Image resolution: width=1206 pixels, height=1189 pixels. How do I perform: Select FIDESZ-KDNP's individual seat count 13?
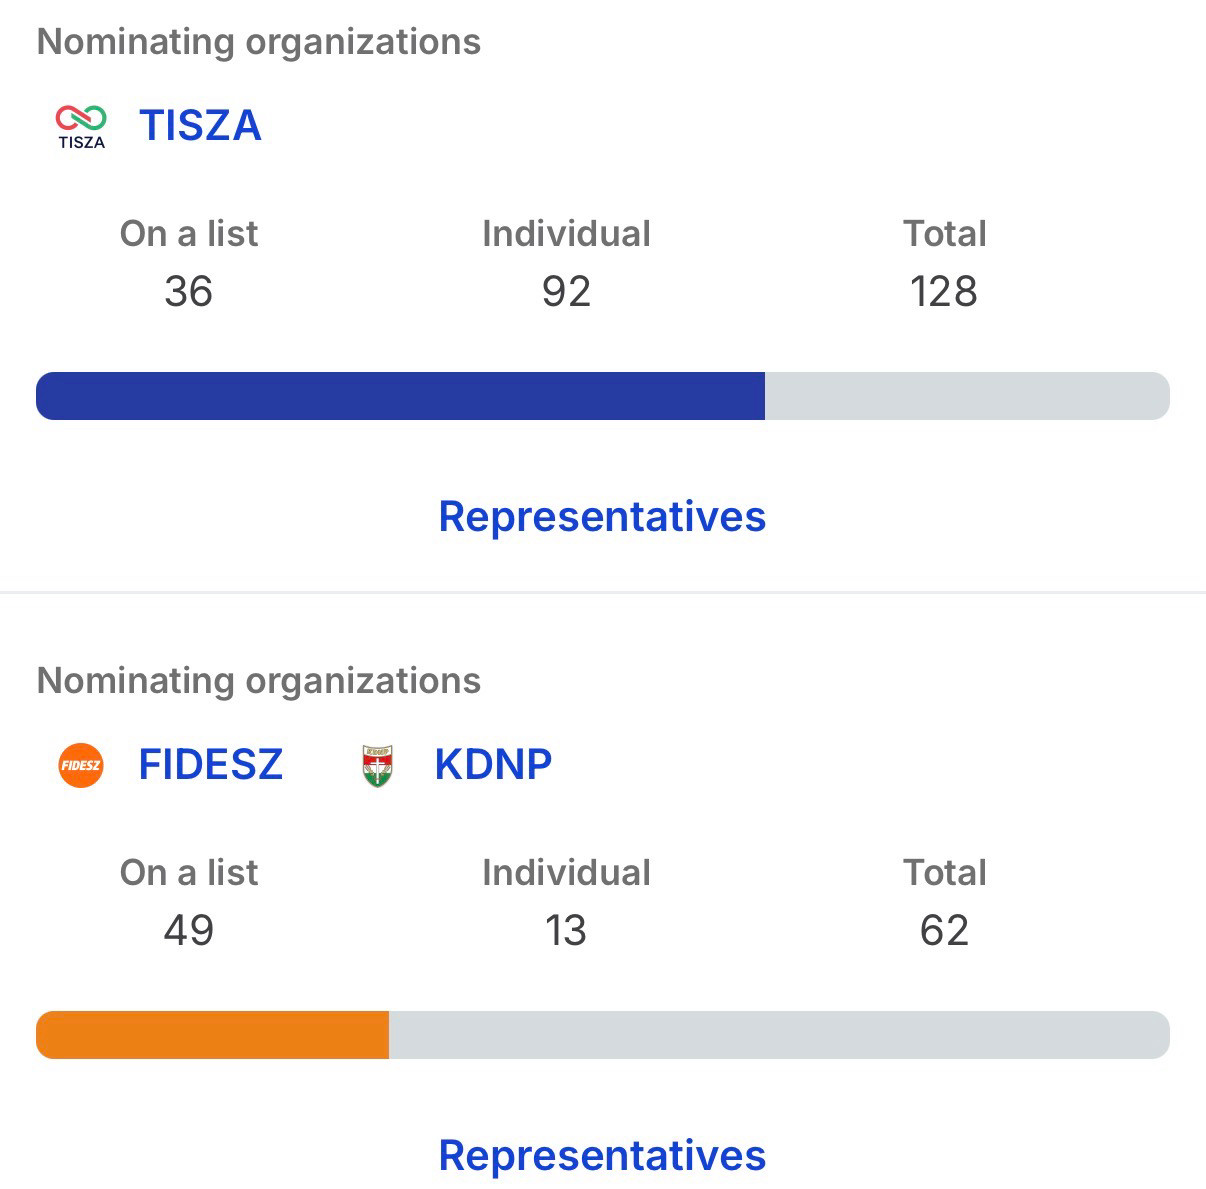pos(566,931)
